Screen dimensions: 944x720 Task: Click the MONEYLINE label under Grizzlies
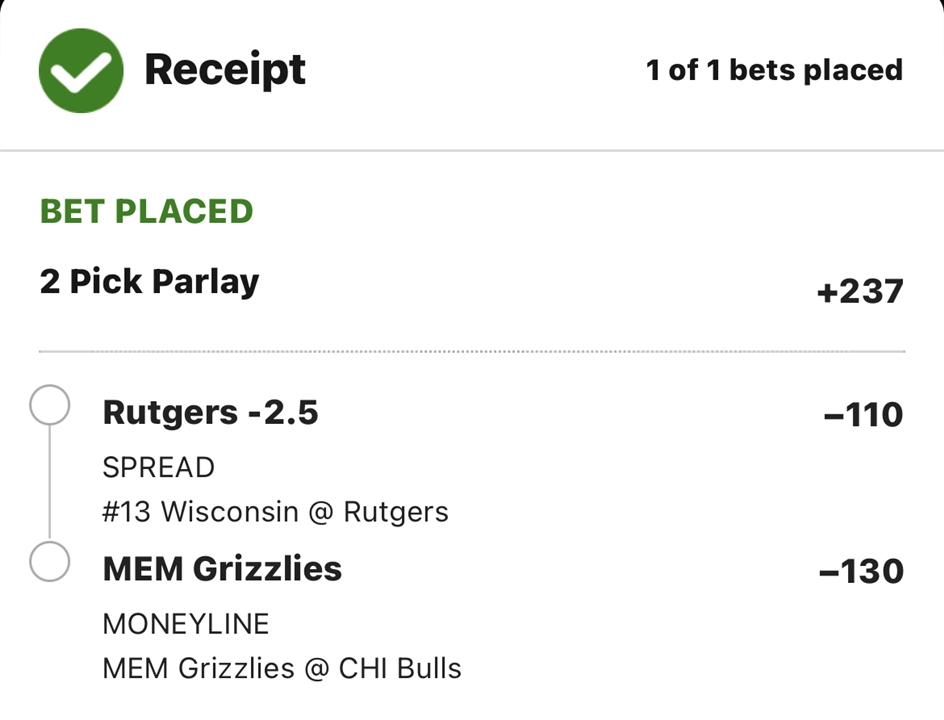(185, 624)
